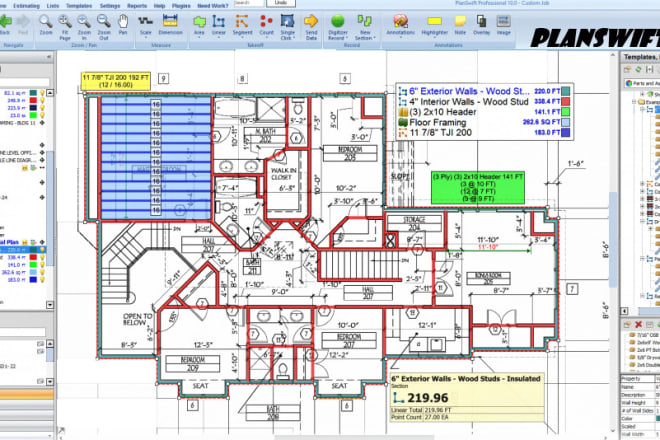Select the Highlighter tool

click(x=434, y=25)
